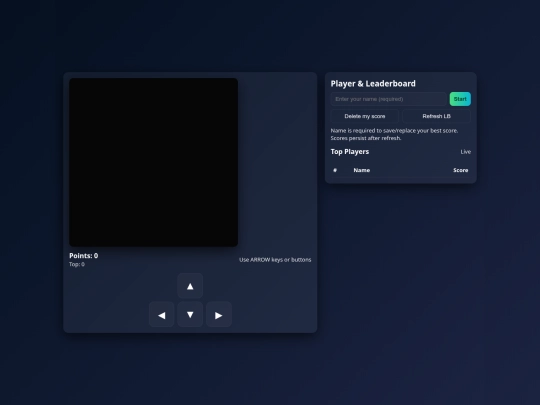The width and height of the screenshot is (540, 405).
Task: Click the 'Name is required to save' note
Action: [394, 131]
